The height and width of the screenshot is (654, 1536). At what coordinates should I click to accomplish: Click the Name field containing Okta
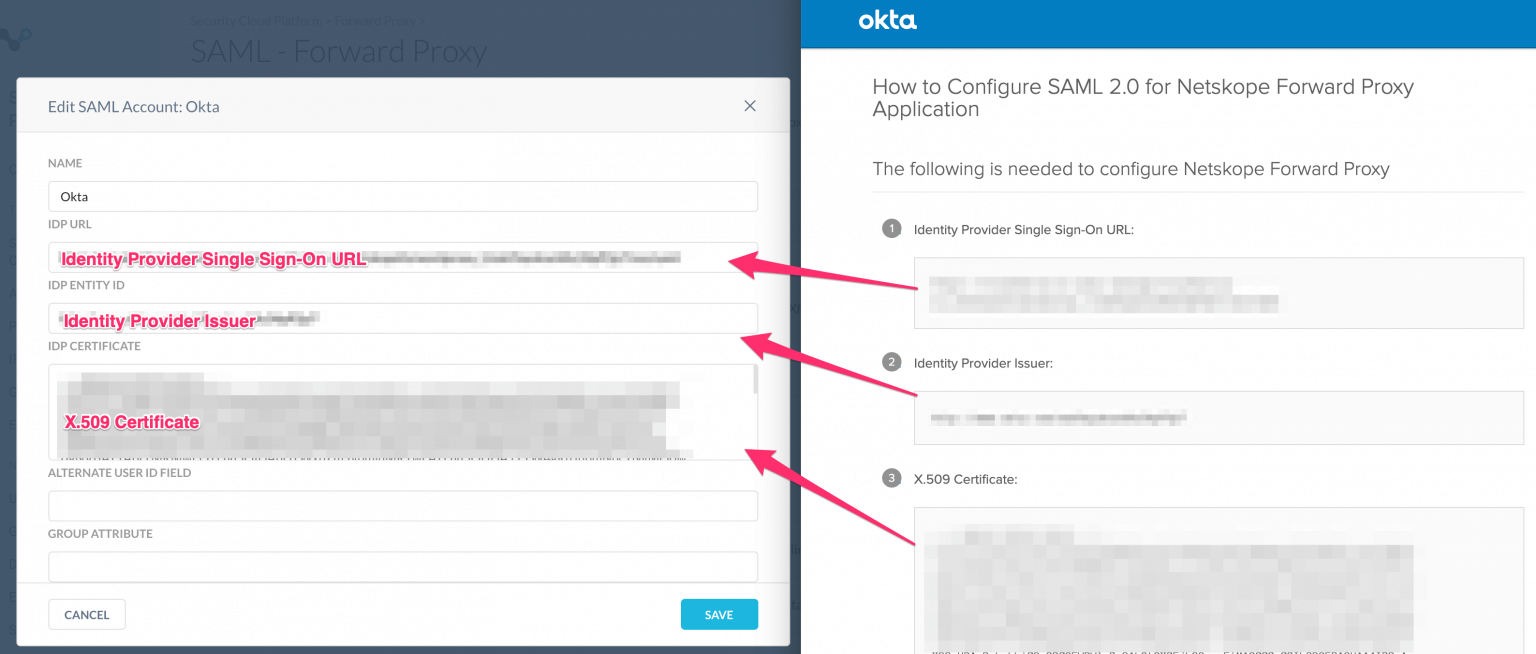tap(403, 196)
